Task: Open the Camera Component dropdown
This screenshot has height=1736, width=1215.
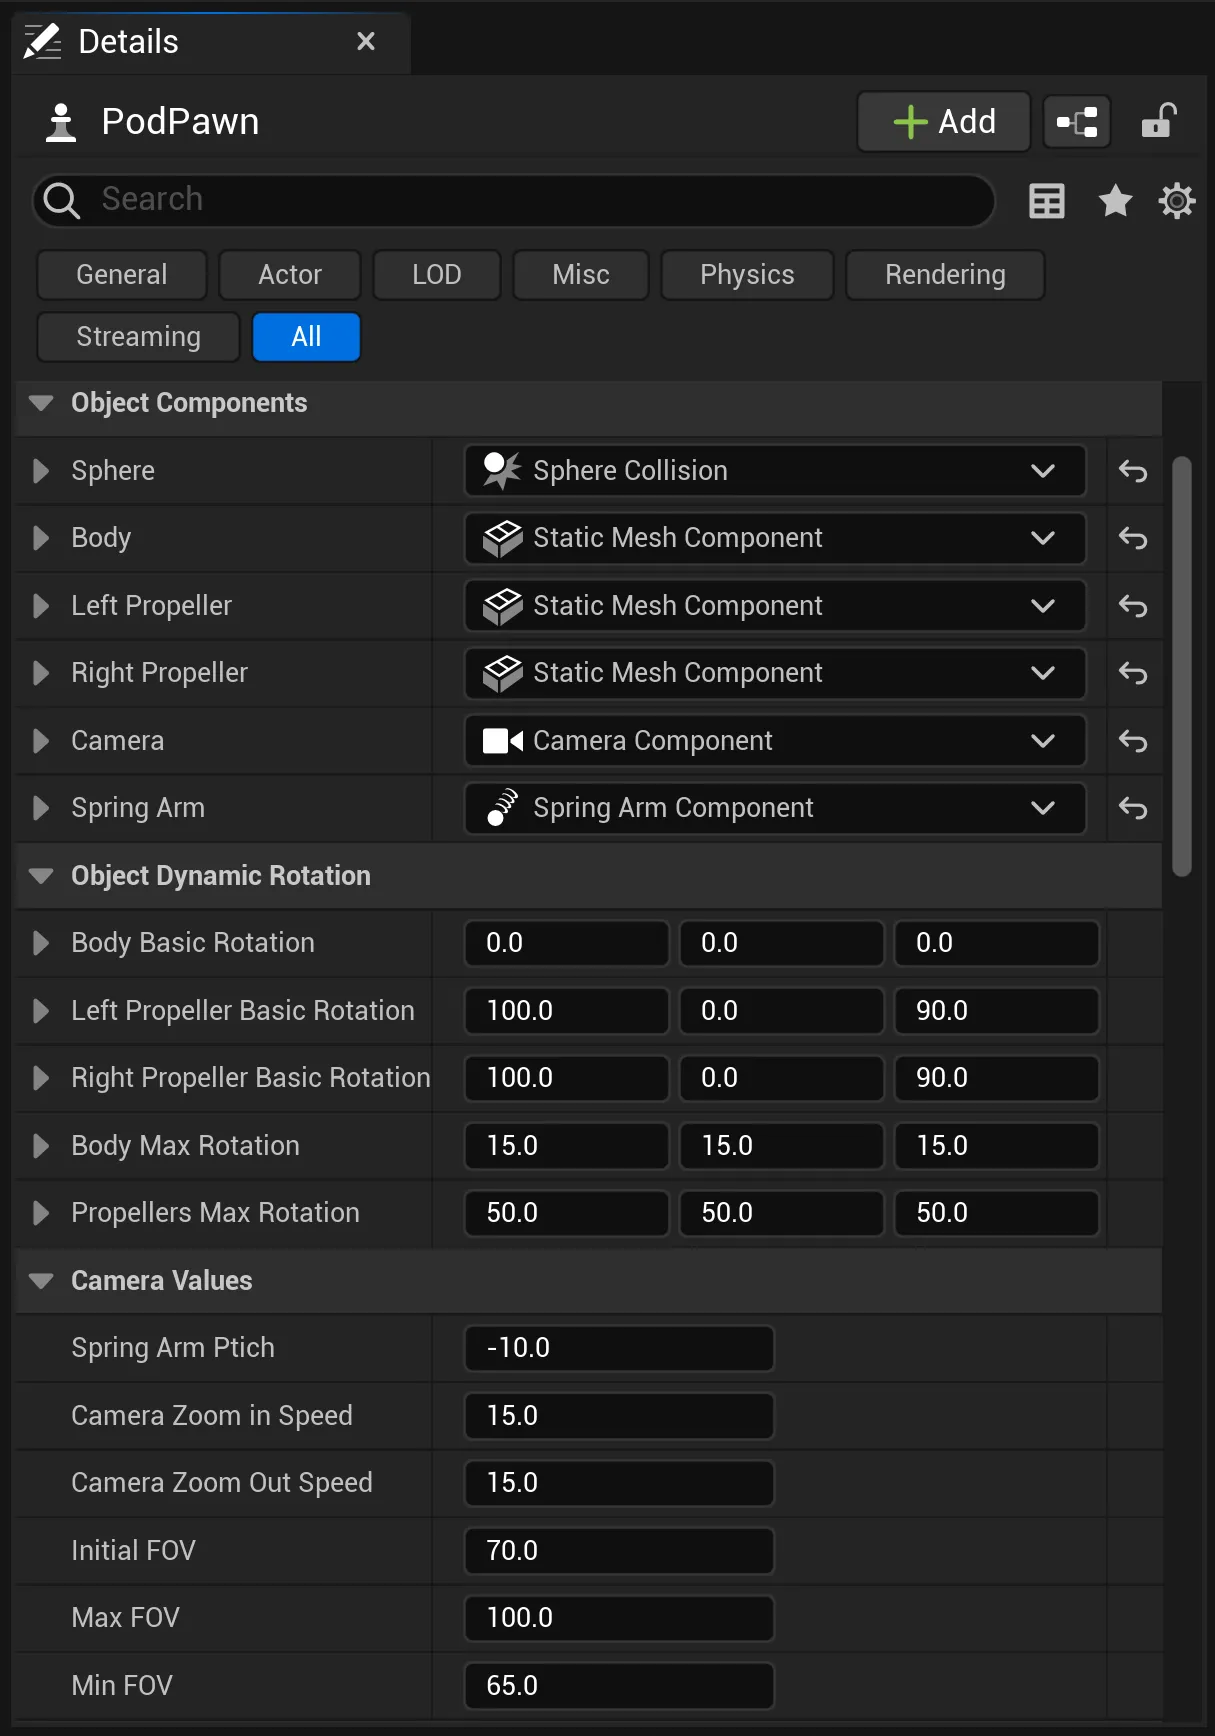Action: [x=775, y=741]
